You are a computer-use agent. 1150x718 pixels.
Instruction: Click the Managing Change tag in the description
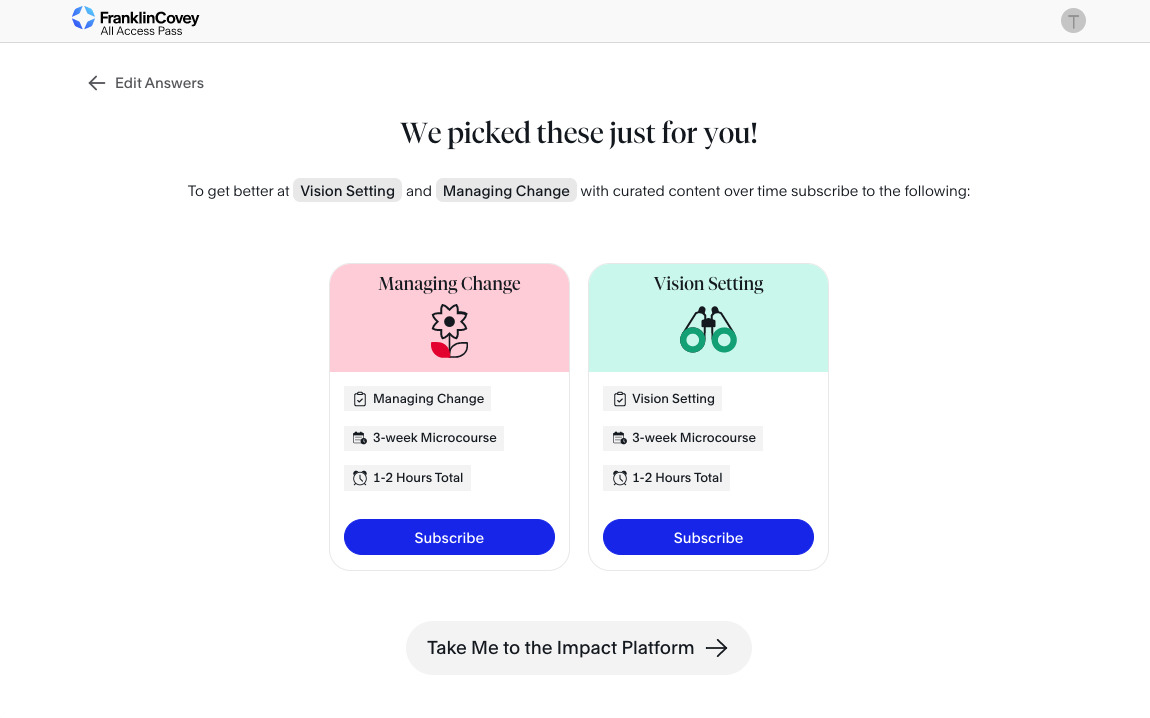coord(506,191)
